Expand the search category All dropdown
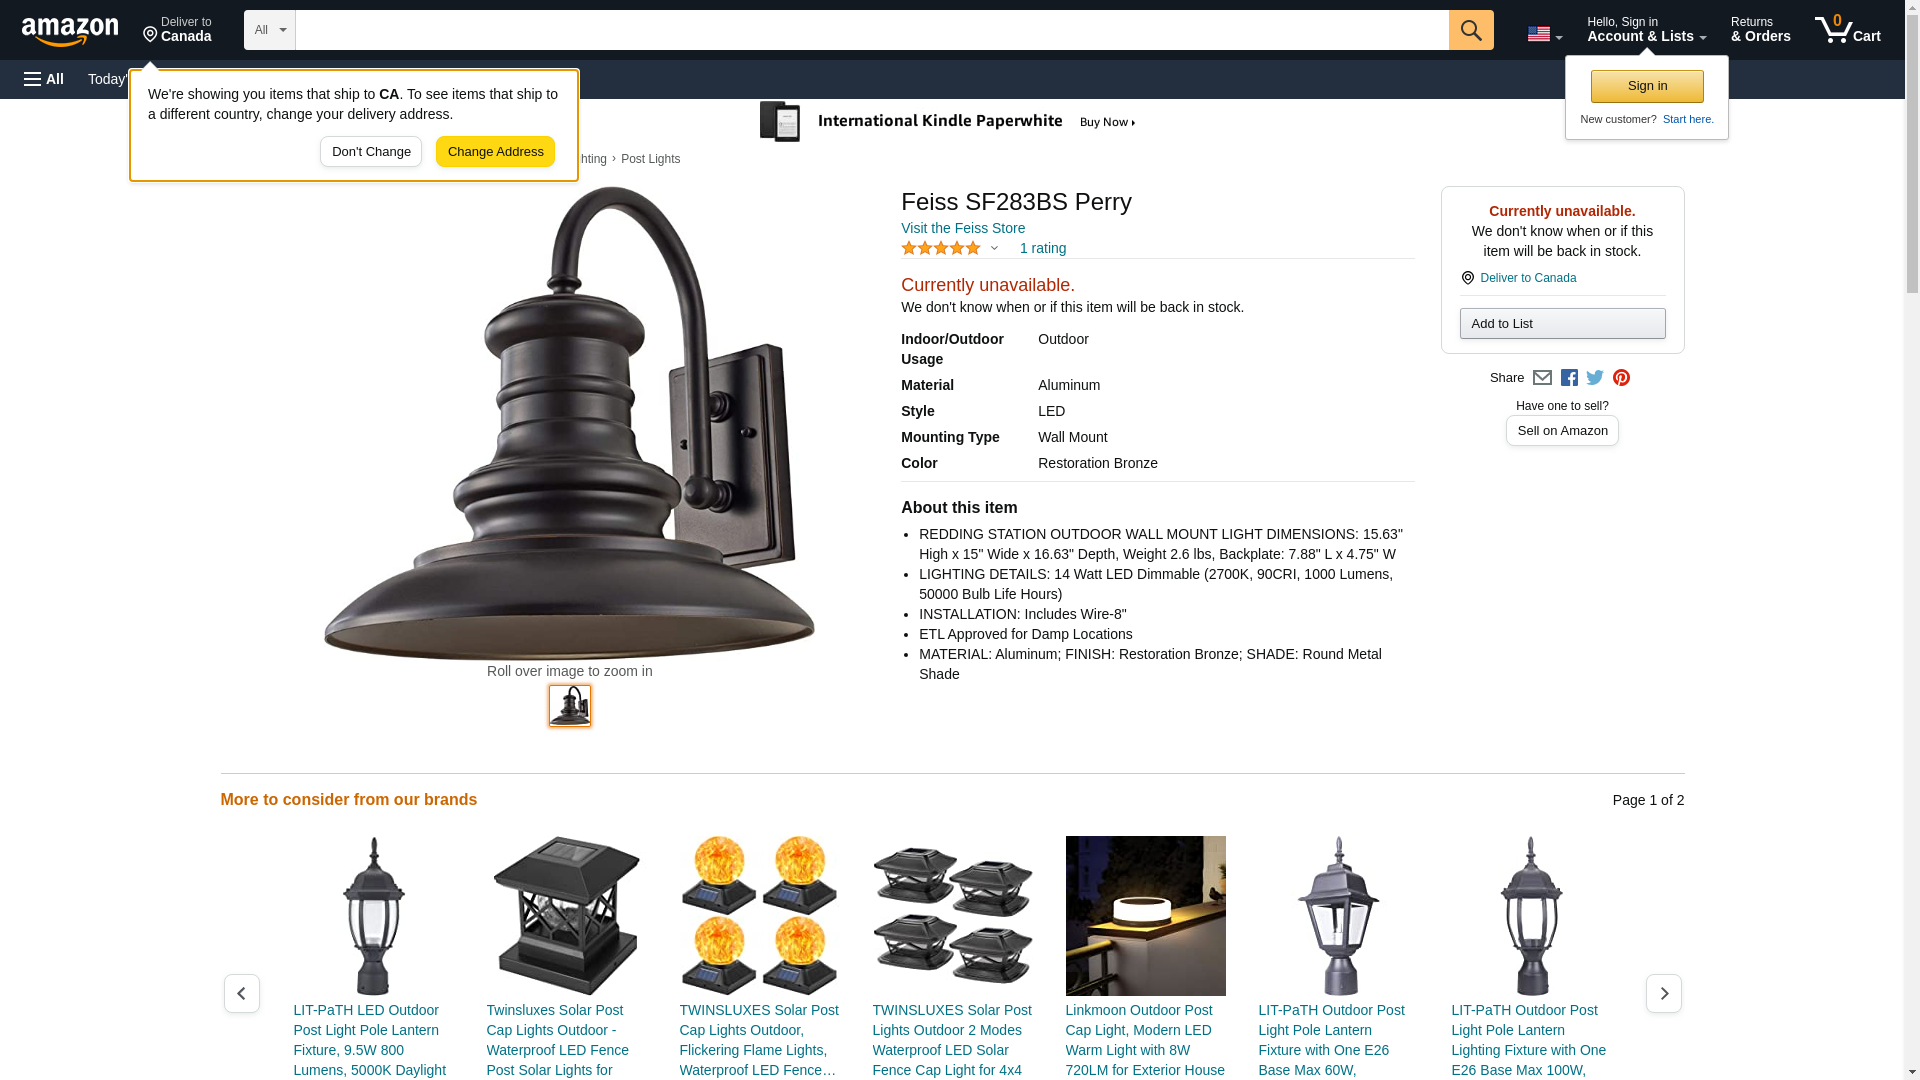Viewport: 1920px width, 1080px height. [x=270, y=30]
